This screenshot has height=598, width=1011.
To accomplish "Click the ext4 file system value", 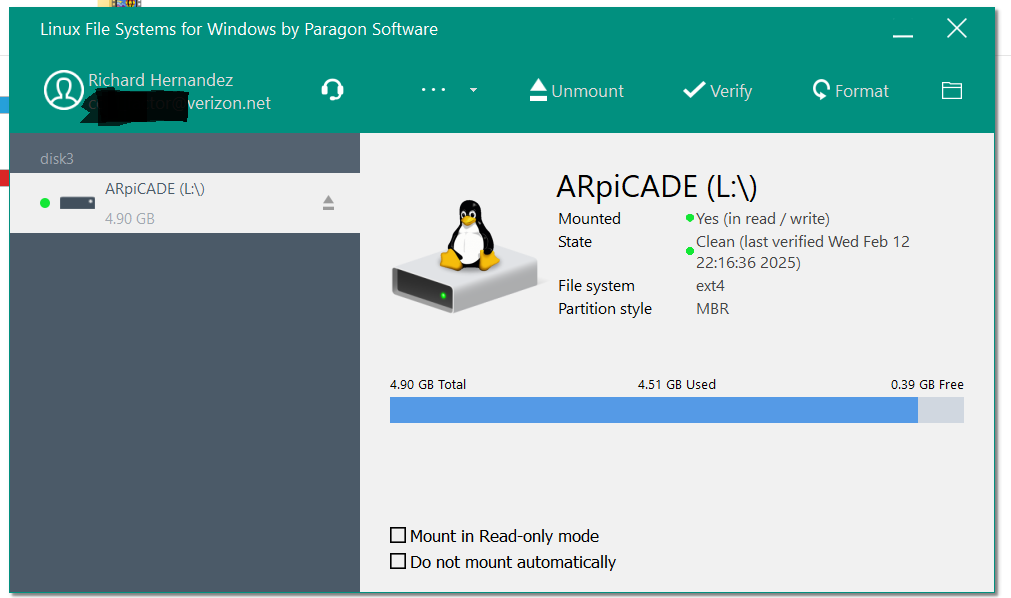I will [x=710, y=286].
